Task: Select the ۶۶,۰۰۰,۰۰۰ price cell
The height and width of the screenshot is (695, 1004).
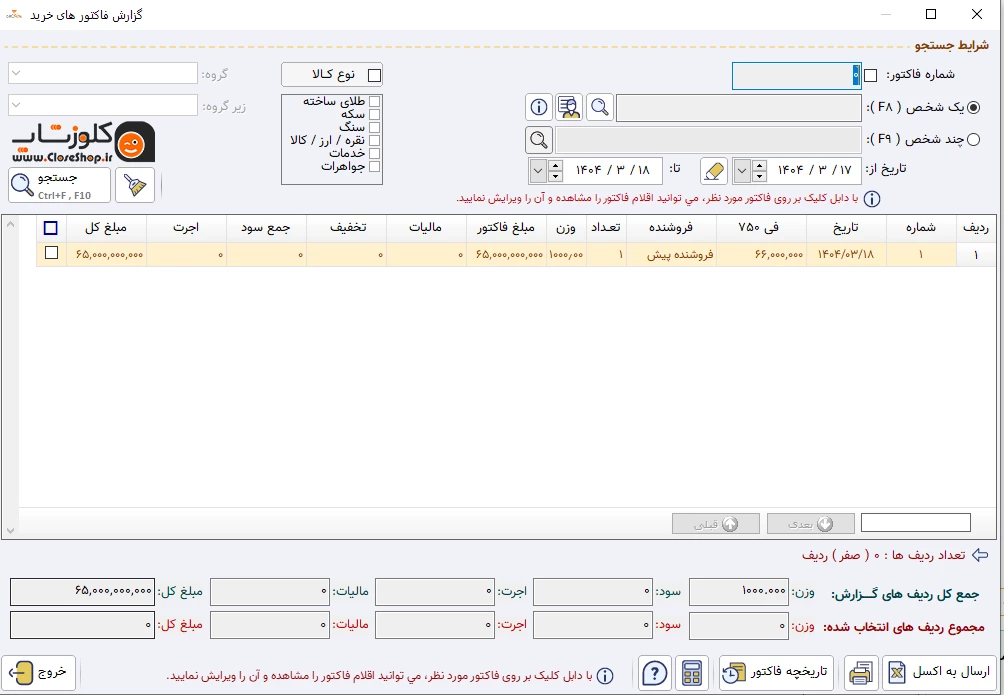Action: tap(761, 255)
